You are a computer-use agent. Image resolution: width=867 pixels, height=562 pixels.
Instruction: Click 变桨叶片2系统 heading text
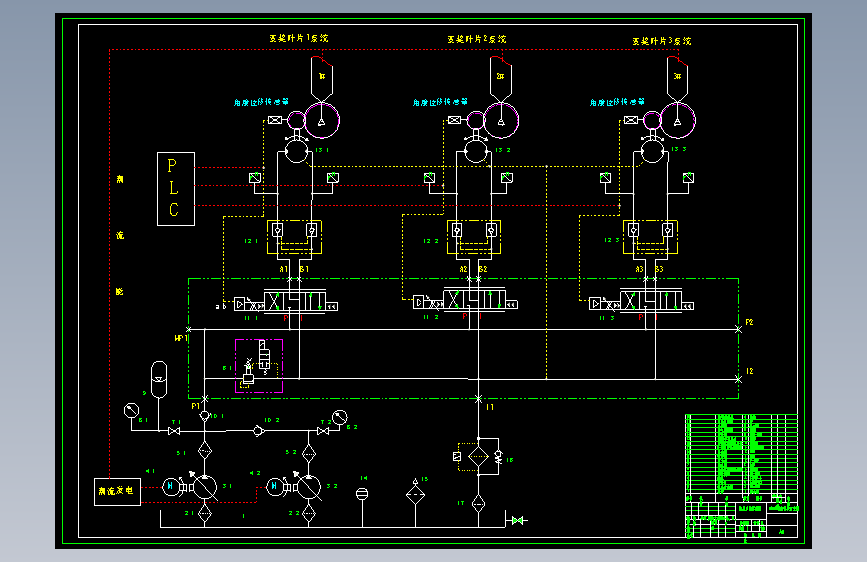(x=477, y=39)
